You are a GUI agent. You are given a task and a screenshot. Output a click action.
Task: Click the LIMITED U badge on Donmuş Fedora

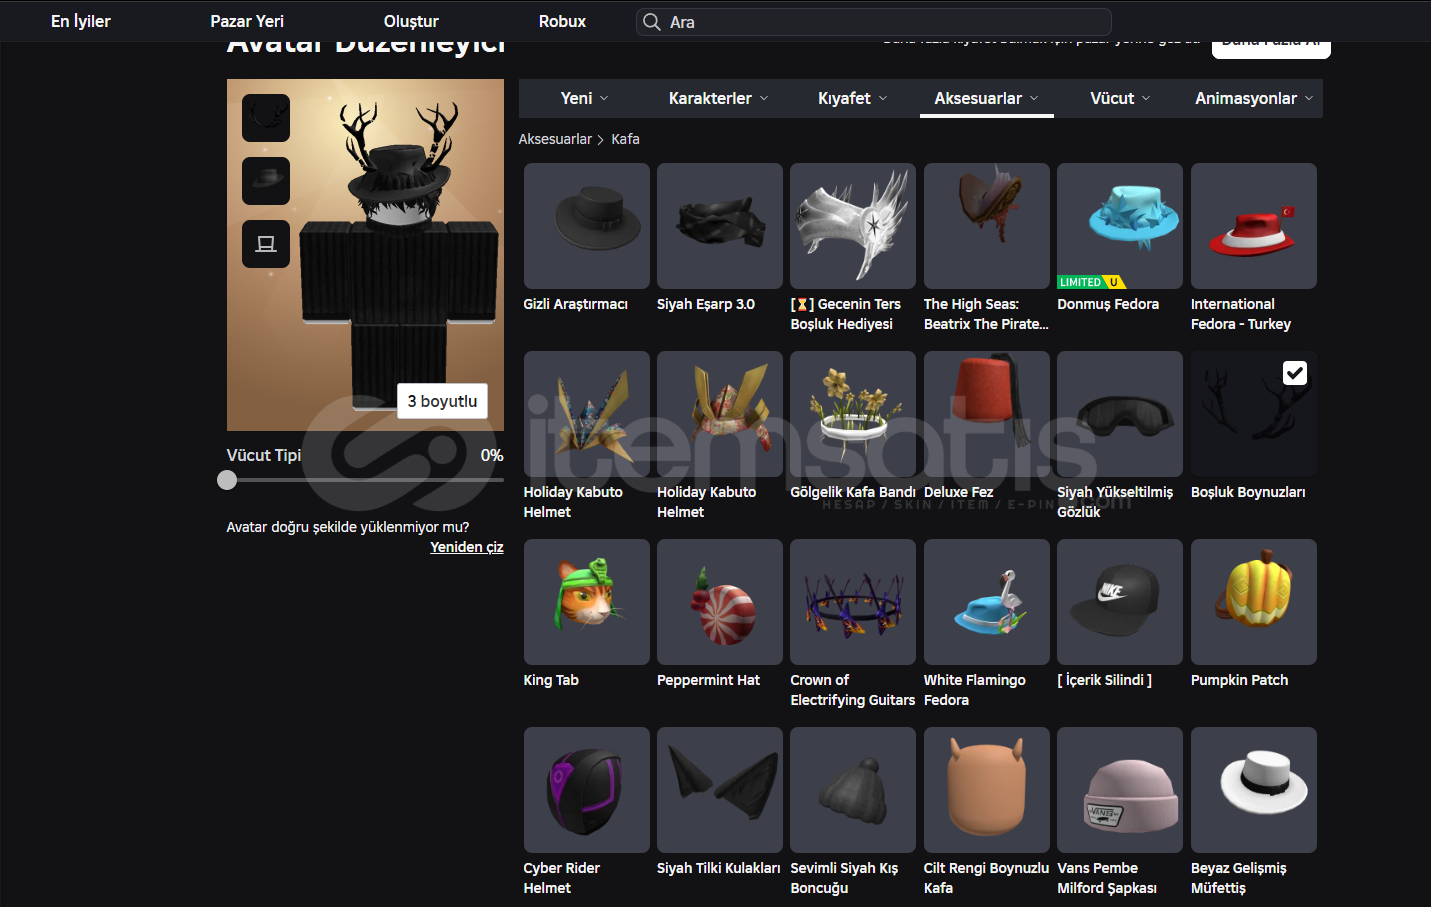[x=1092, y=282]
